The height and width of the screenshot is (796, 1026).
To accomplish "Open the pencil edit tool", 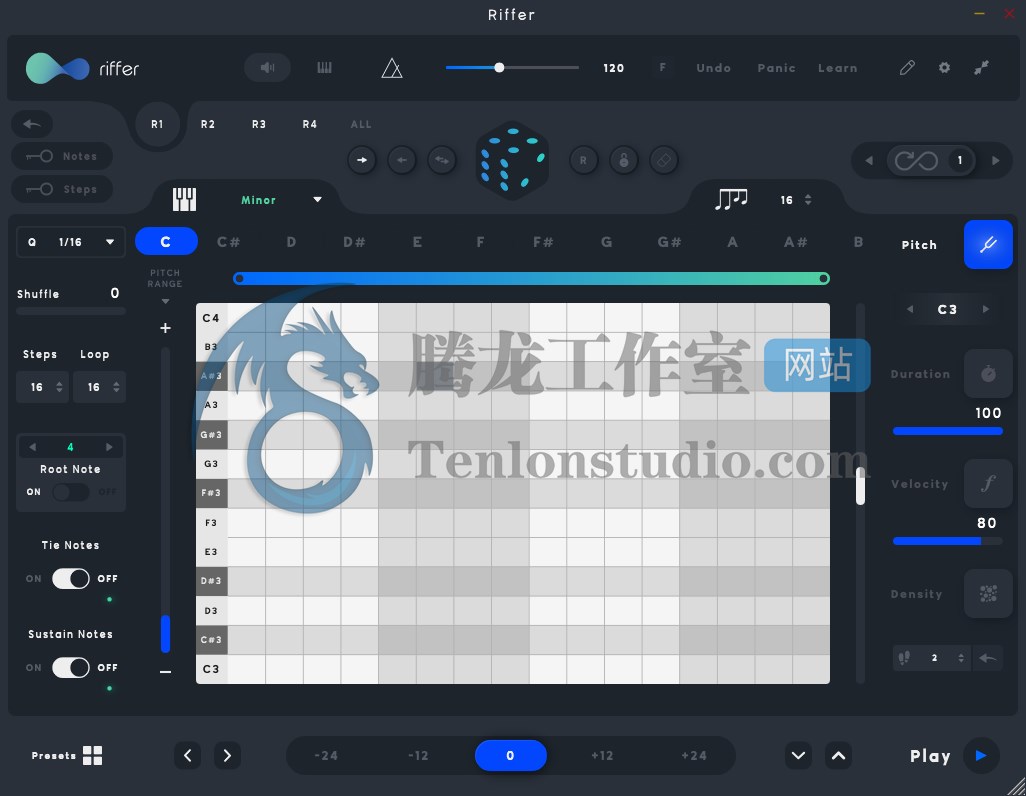I will tap(907, 67).
